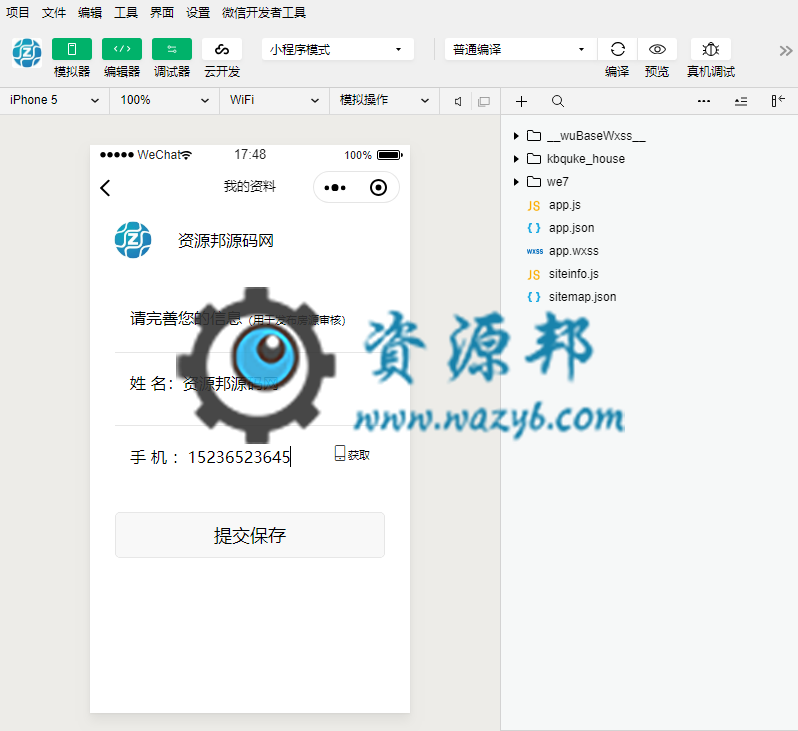Screen dimensions: 798x731
Task: Open app.json file
Action: pos(560,228)
